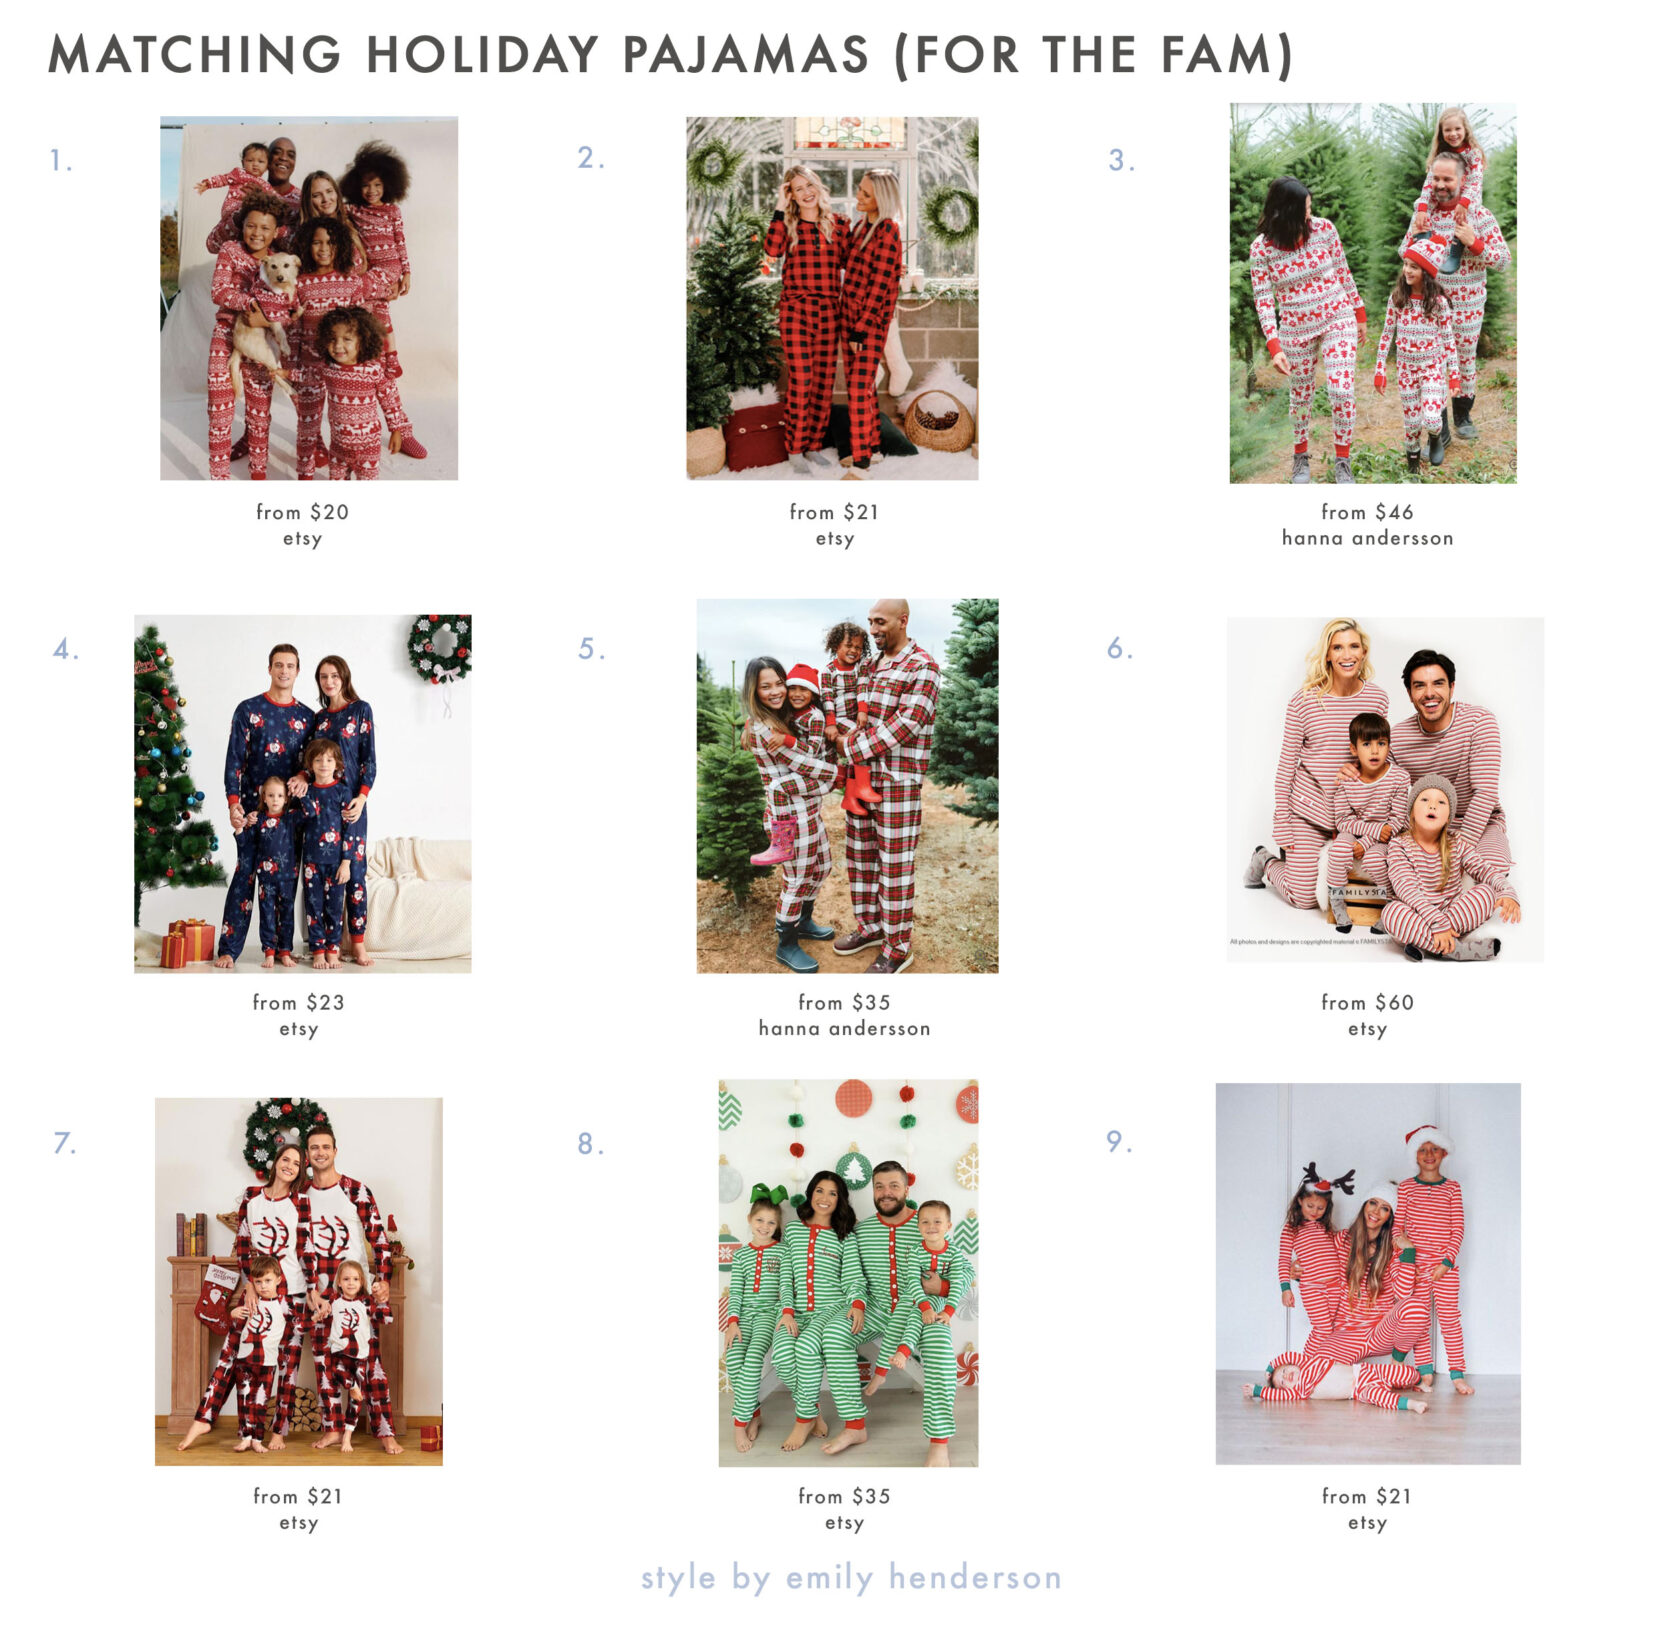Click 'from $35 etsy' under item 8

coord(844,1509)
